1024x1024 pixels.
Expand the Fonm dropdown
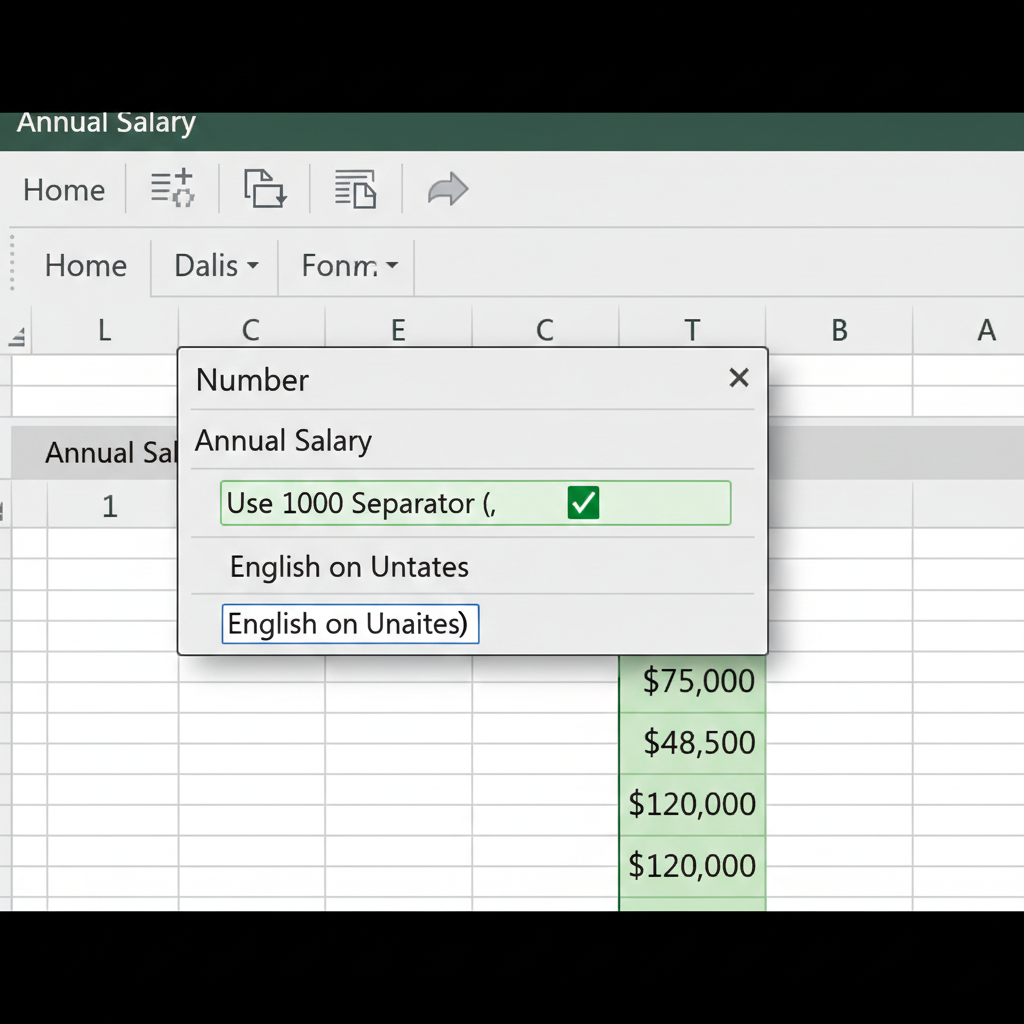[x=345, y=266]
